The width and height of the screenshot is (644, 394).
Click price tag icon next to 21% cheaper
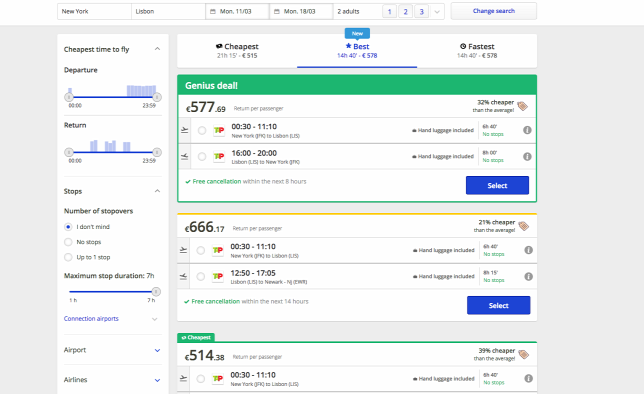pos(524,226)
